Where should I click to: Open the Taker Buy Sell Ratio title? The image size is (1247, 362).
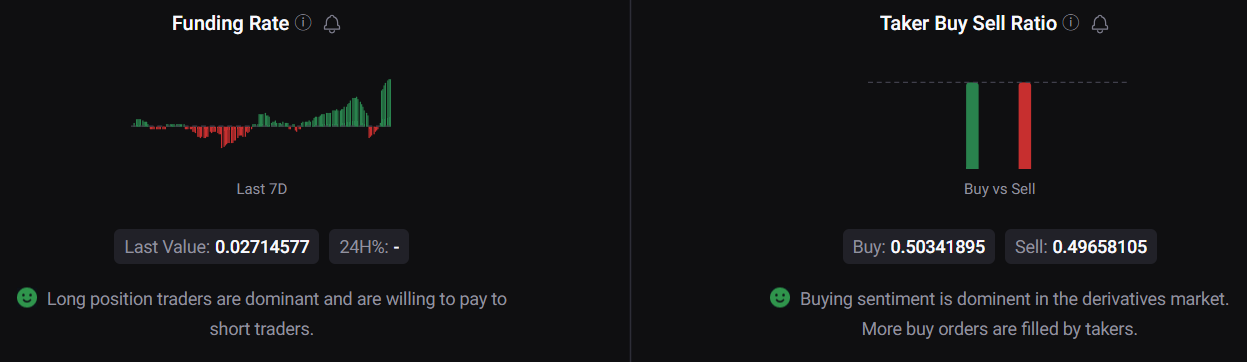(968, 23)
